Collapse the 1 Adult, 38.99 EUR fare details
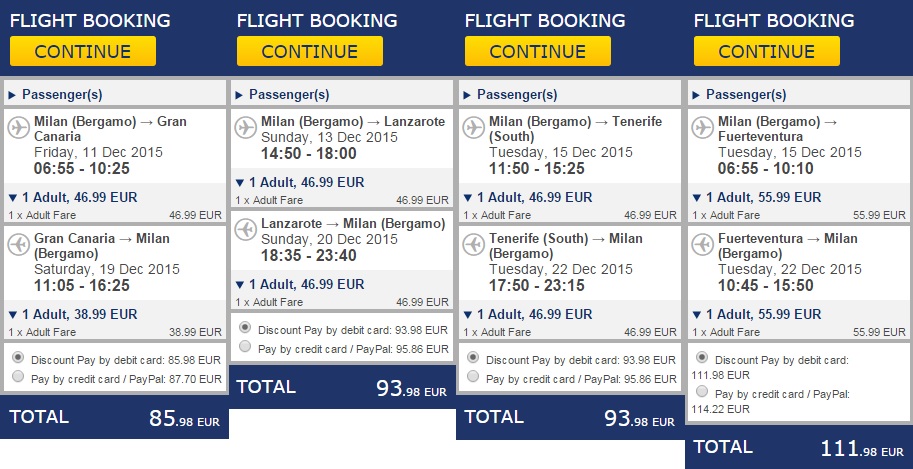This screenshot has width=913, height=469. (x=72, y=314)
